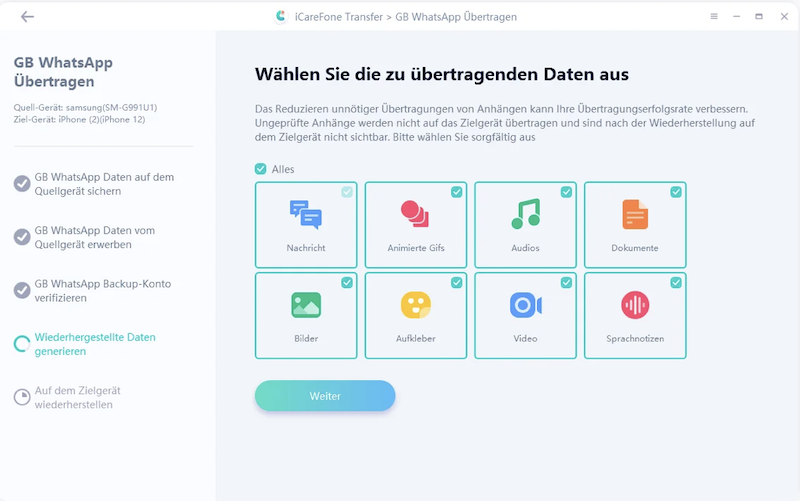Uncheck the Bilder checkbox
Image resolution: width=800 pixels, height=501 pixels.
tap(347, 283)
